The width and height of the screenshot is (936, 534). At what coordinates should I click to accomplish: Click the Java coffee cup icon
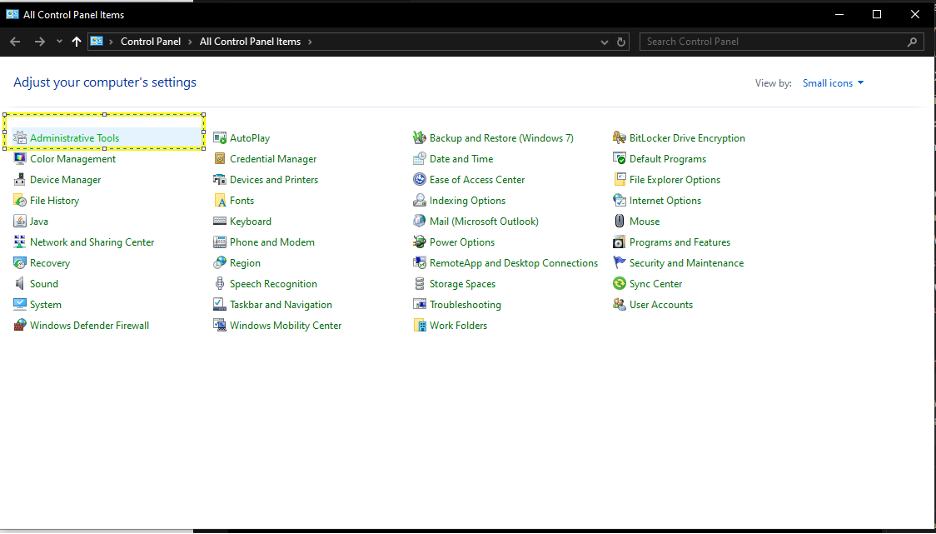click(20, 221)
